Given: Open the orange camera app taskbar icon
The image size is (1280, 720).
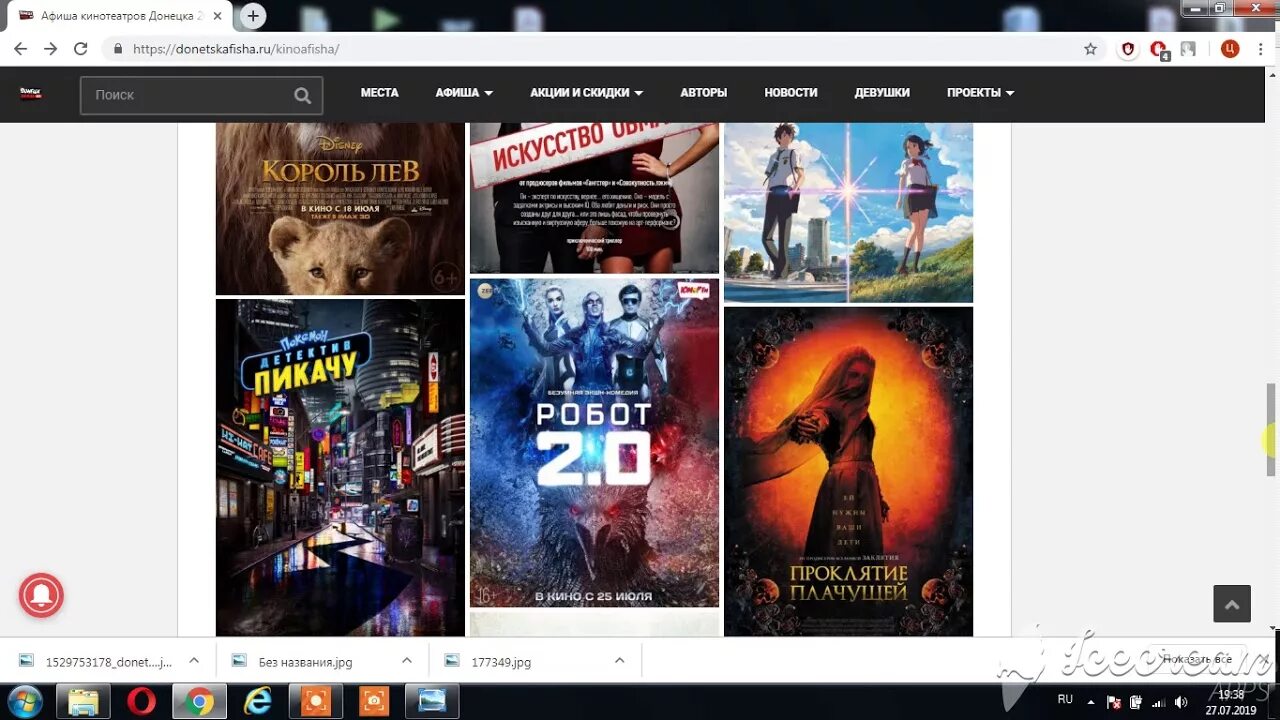Looking at the screenshot, I should tap(374, 701).
